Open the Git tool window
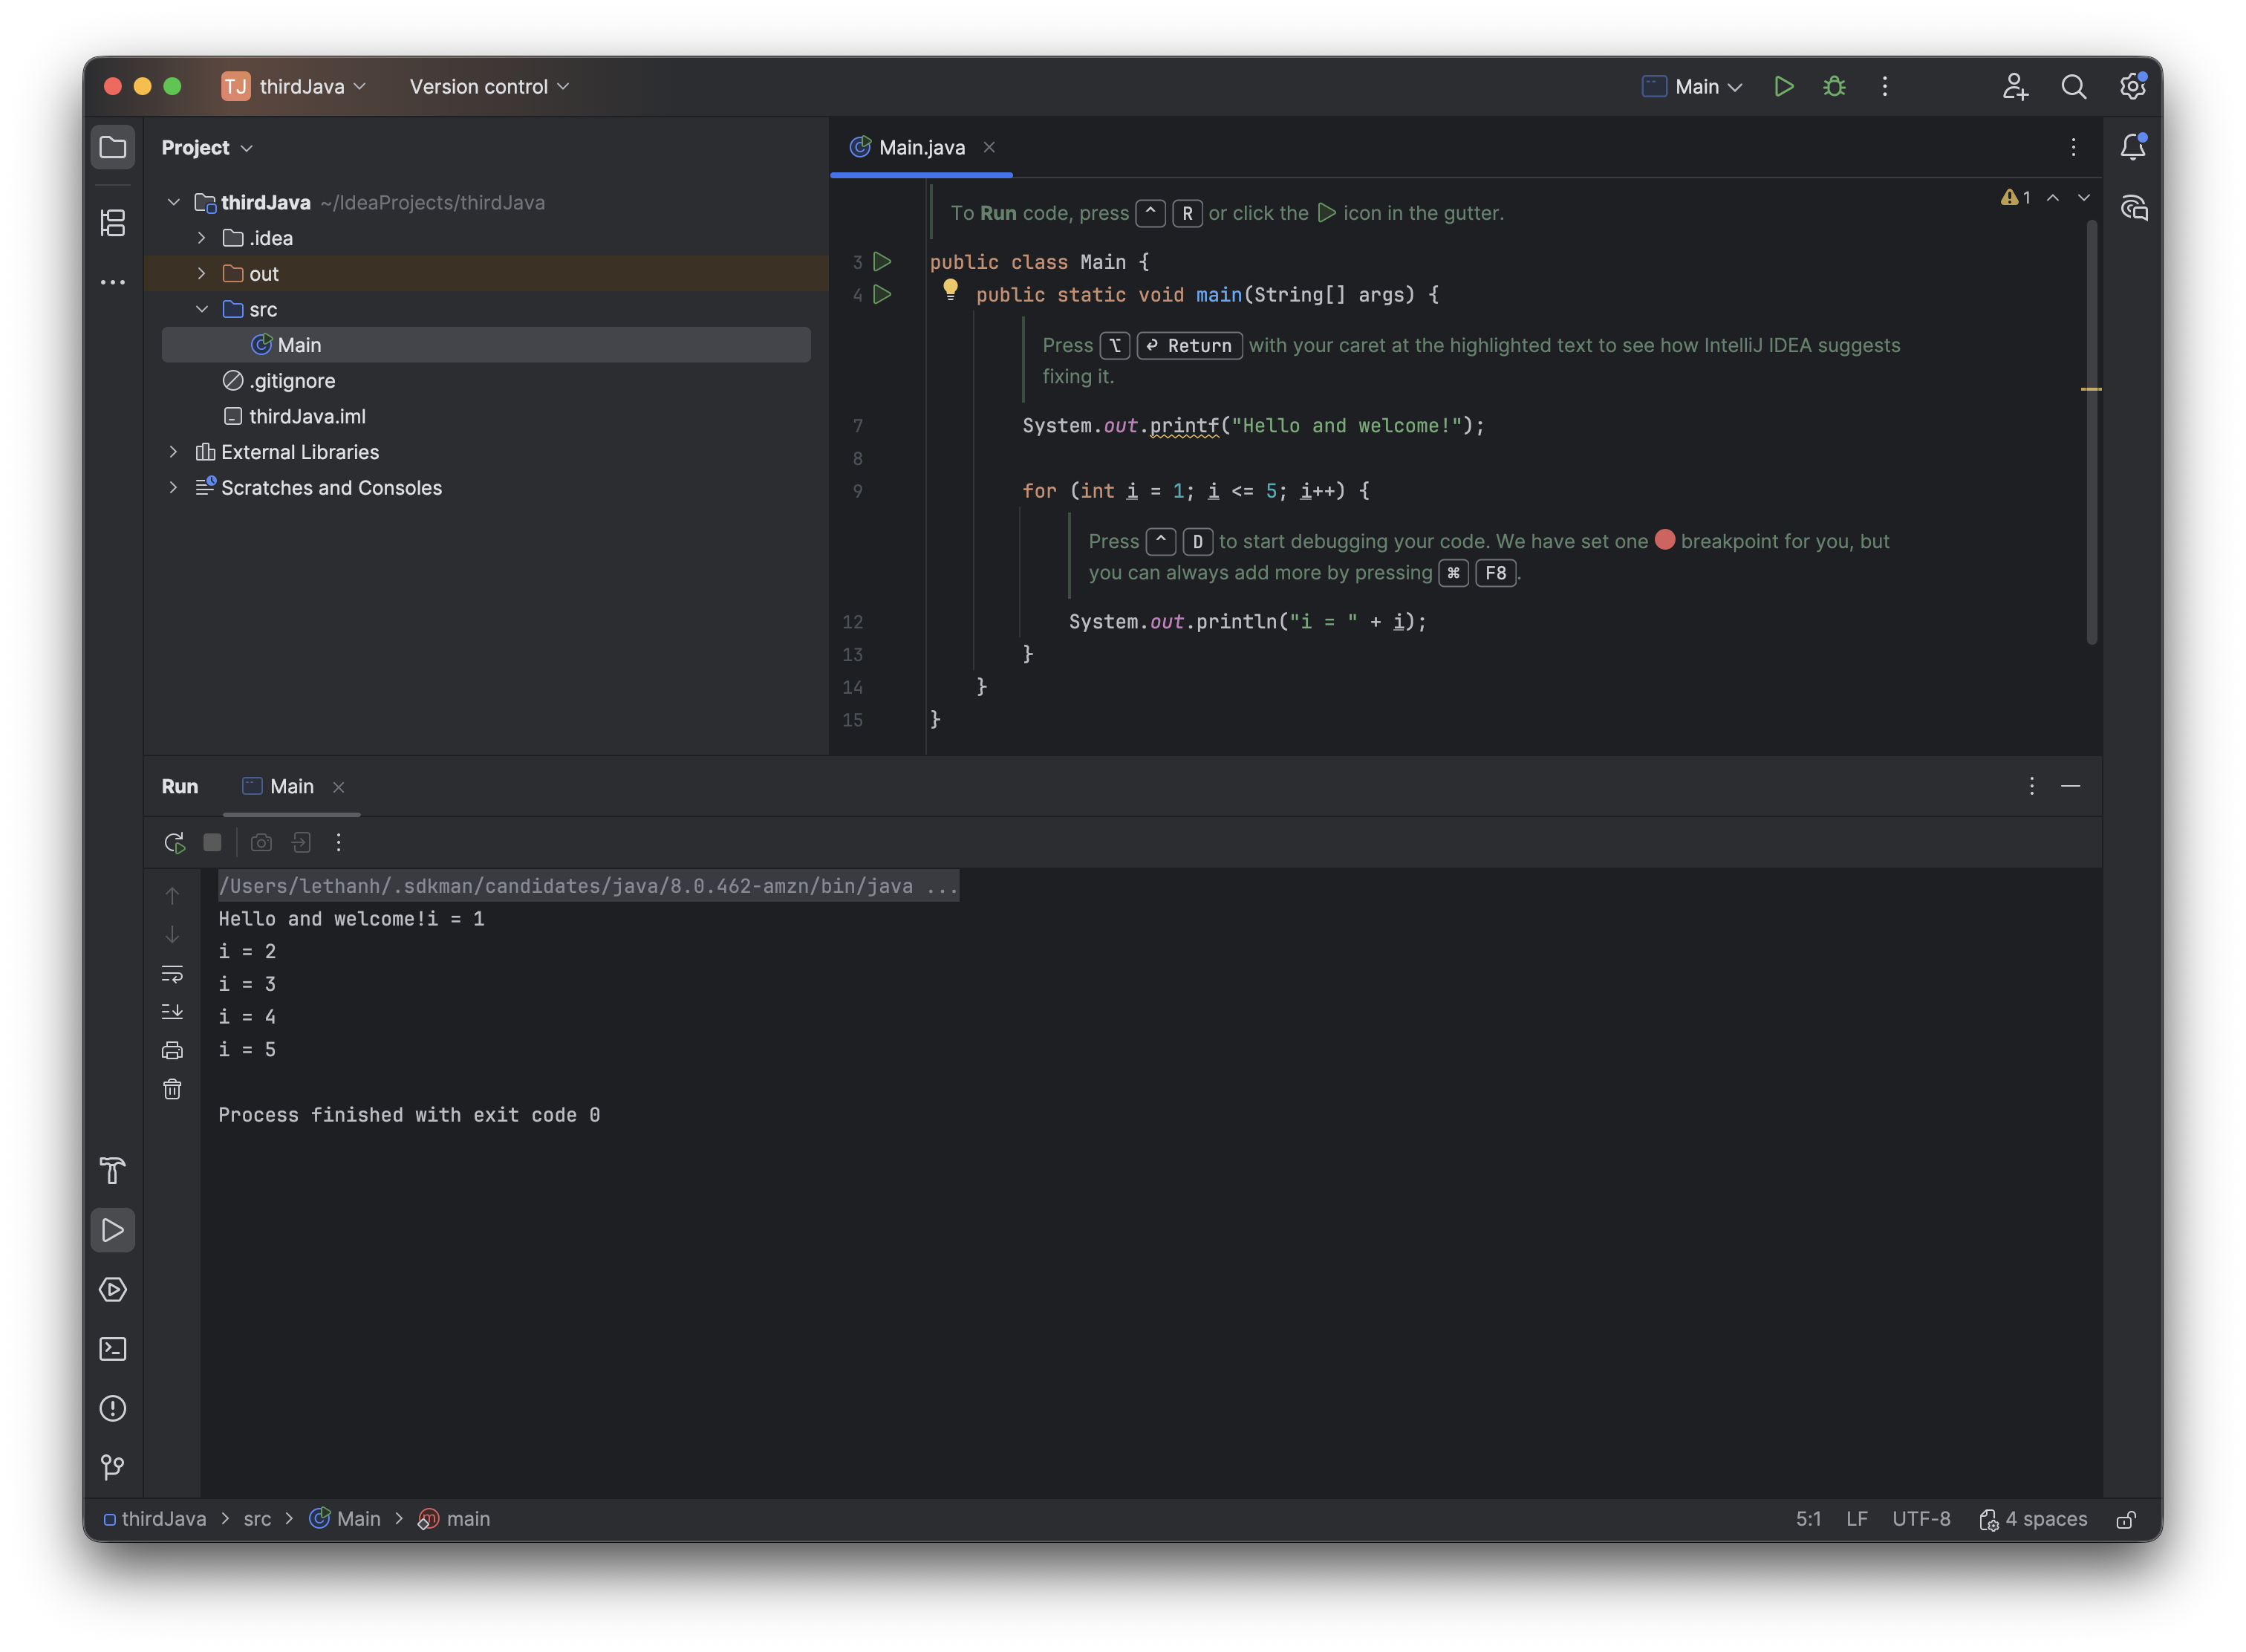 [113, 1467]
